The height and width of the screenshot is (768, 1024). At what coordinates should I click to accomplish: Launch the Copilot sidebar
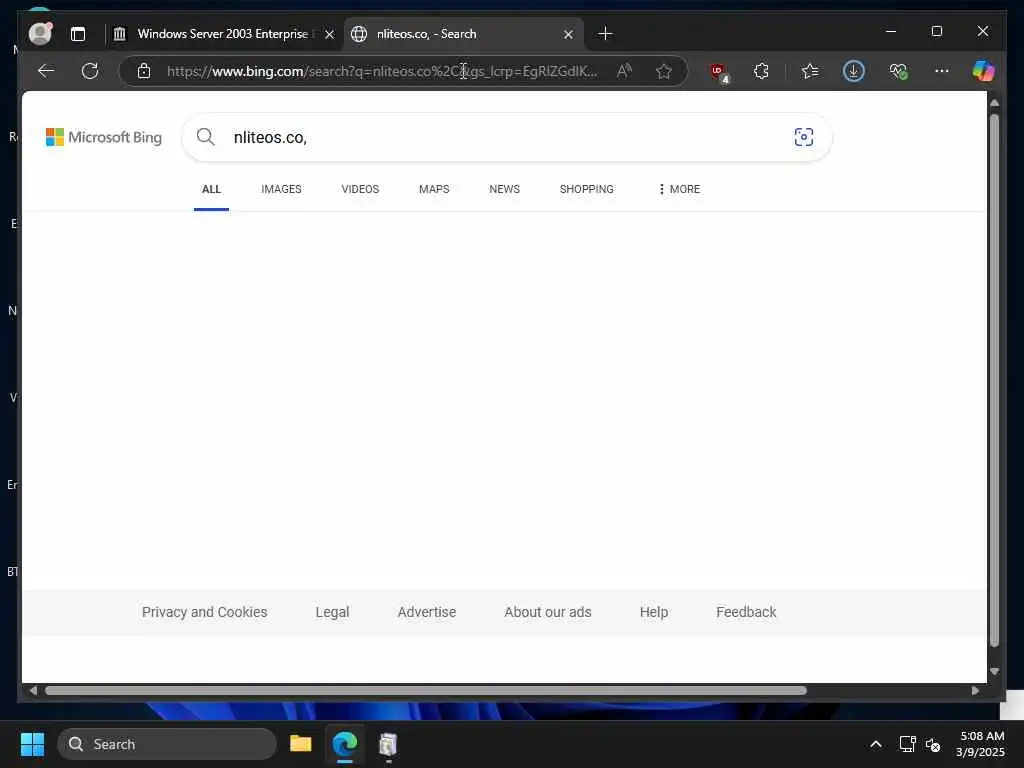983,71
